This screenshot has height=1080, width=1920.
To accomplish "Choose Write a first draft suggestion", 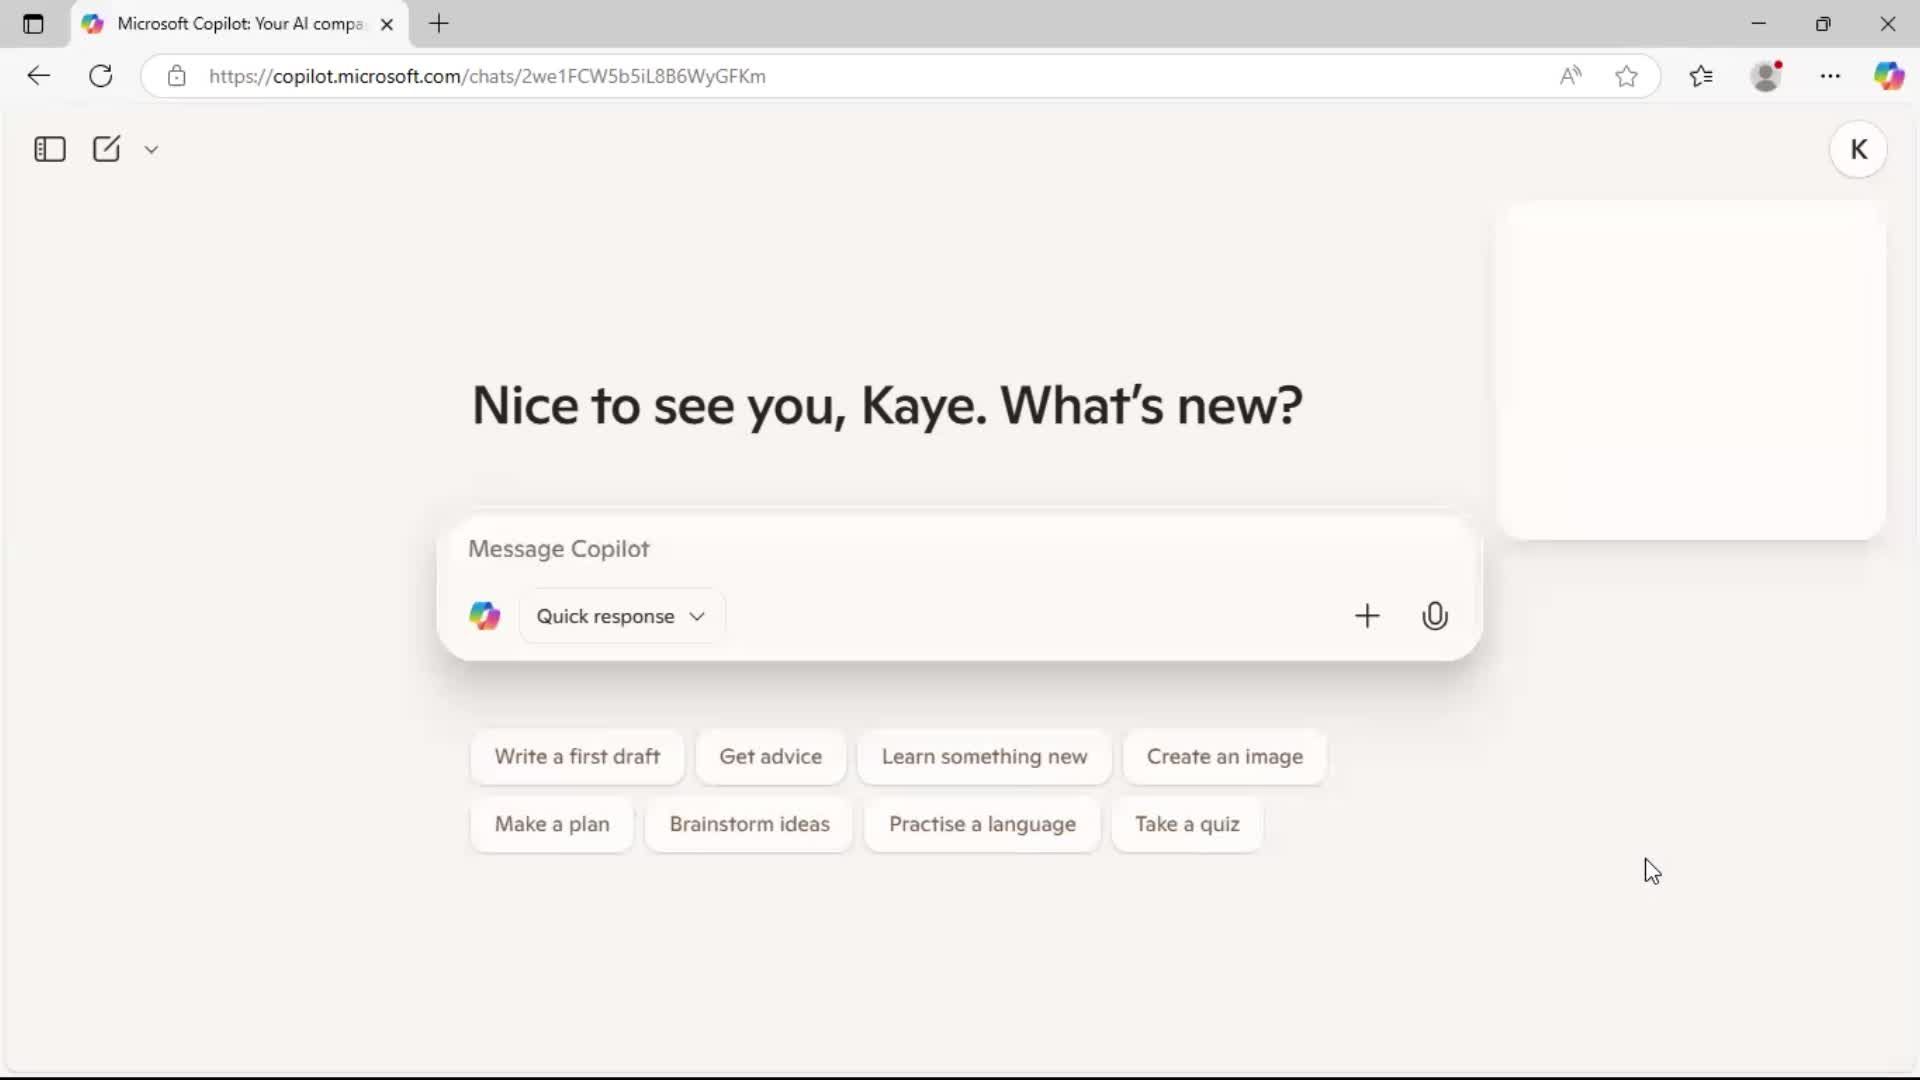I will 577,757.
